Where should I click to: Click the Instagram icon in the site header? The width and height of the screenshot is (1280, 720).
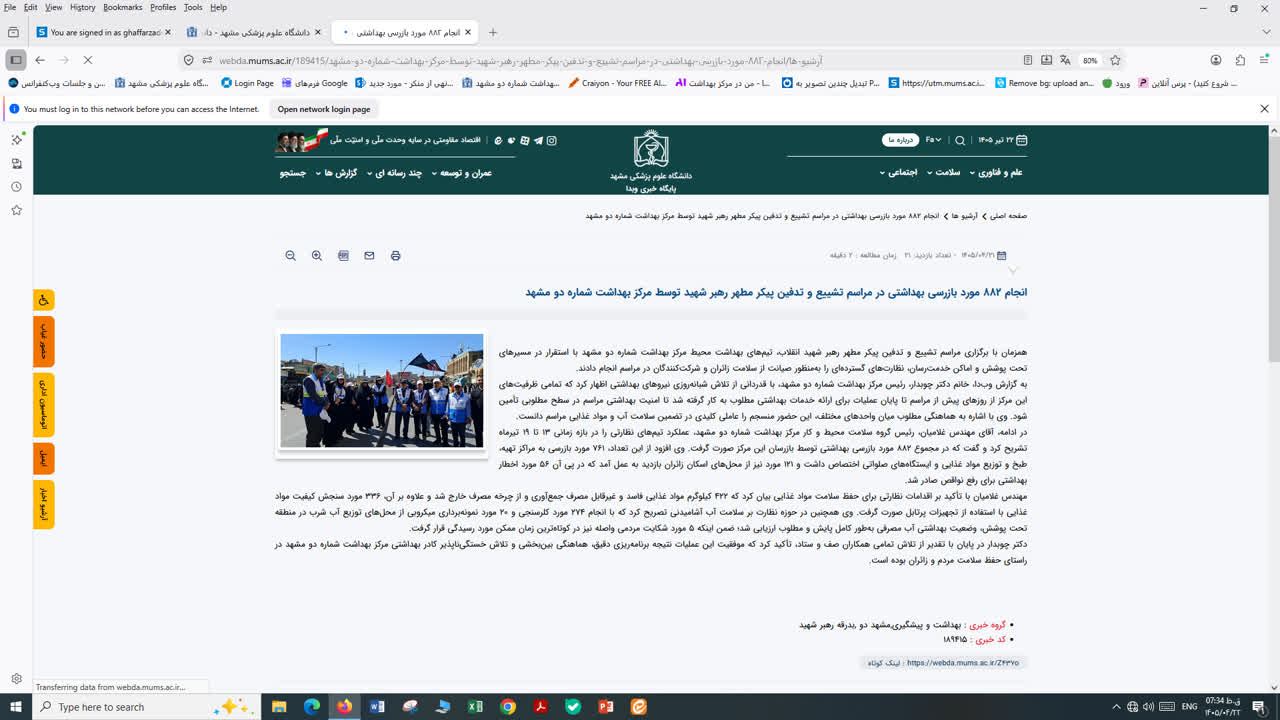[x=551, y=141]
